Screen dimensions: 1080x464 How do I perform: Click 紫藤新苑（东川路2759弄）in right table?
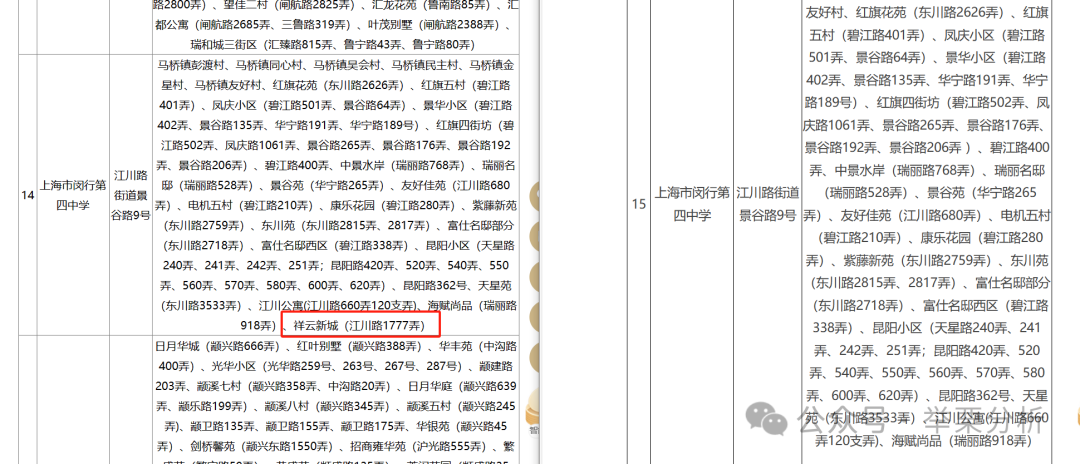tap(917, 261)
